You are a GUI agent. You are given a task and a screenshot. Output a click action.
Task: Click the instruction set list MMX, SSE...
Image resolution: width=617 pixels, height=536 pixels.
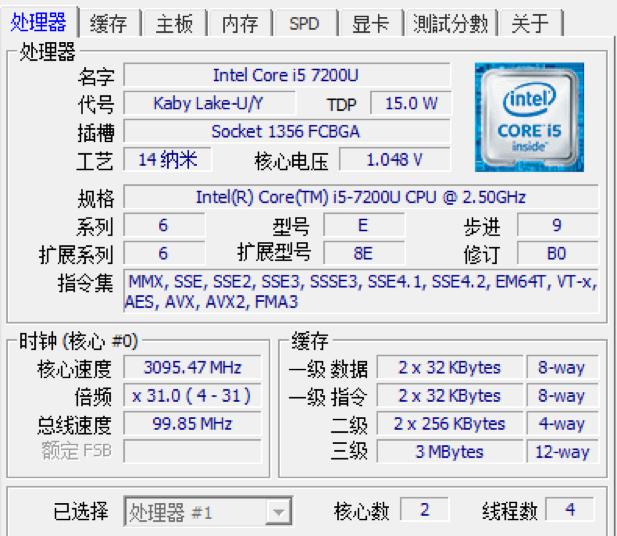[x=361, y=291]
